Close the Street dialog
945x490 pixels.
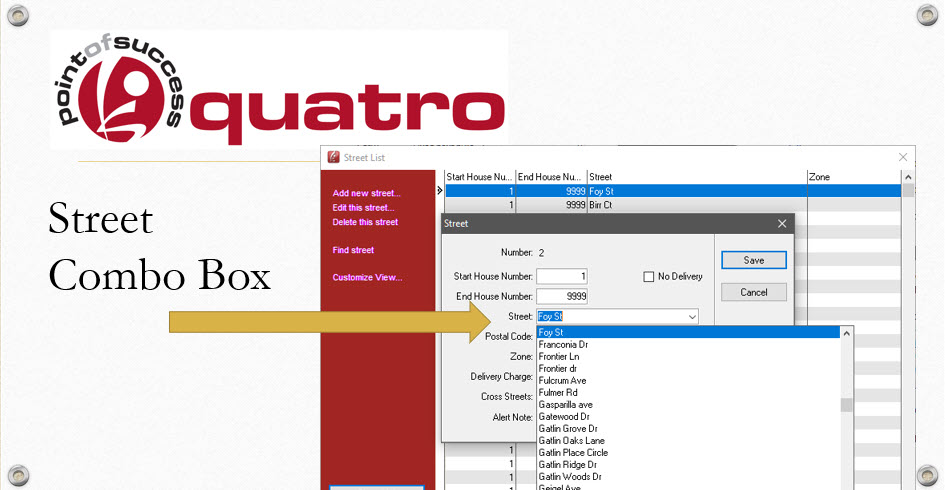[x=782, y=224]
